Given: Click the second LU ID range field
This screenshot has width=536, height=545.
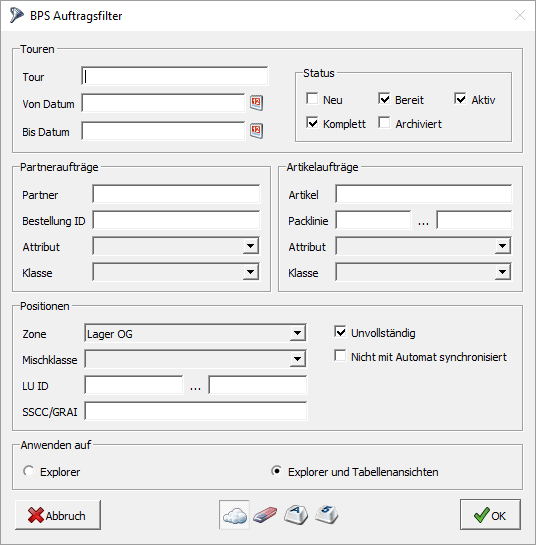Looking at the screenshot, I should [258, 385].
